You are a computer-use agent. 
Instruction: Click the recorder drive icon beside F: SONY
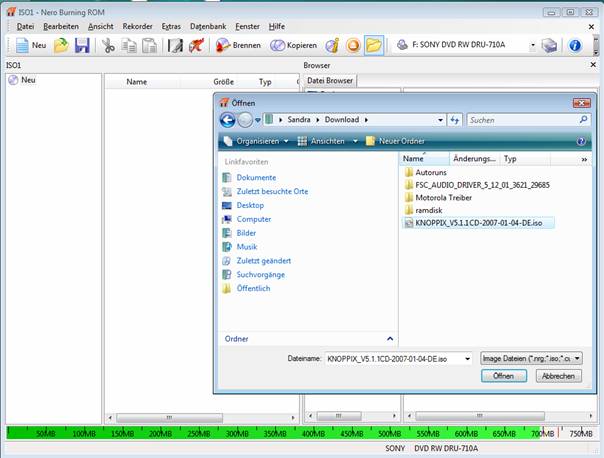[402, 45]
